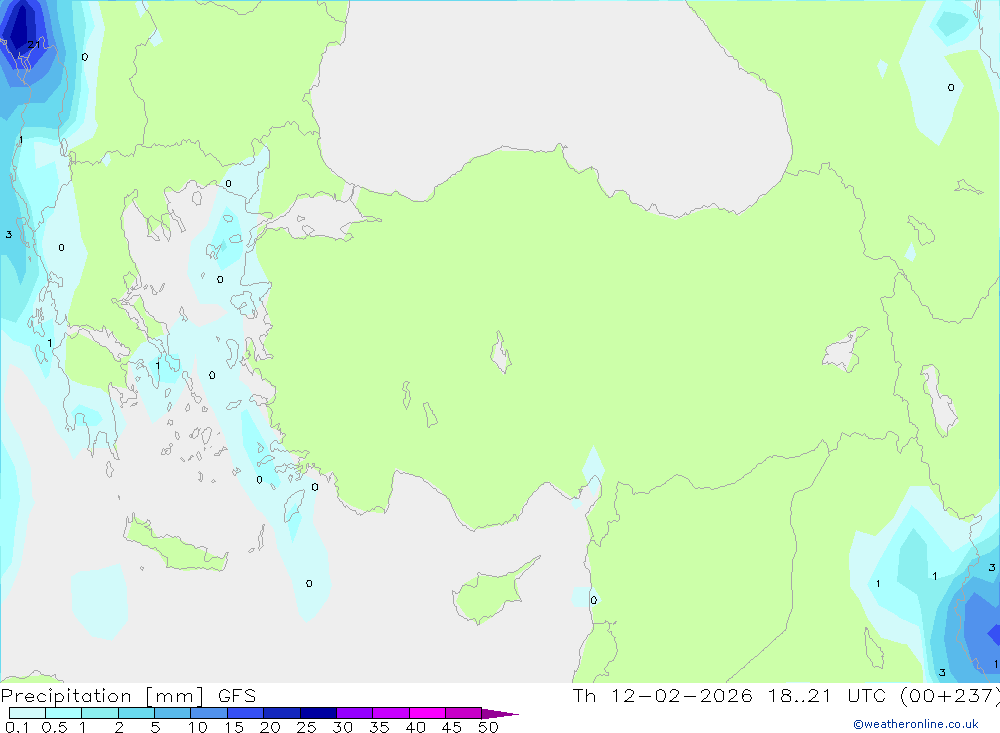1000x733 pixels.
Task: Click the legend label '45'
Action: (x=452, y=727)
